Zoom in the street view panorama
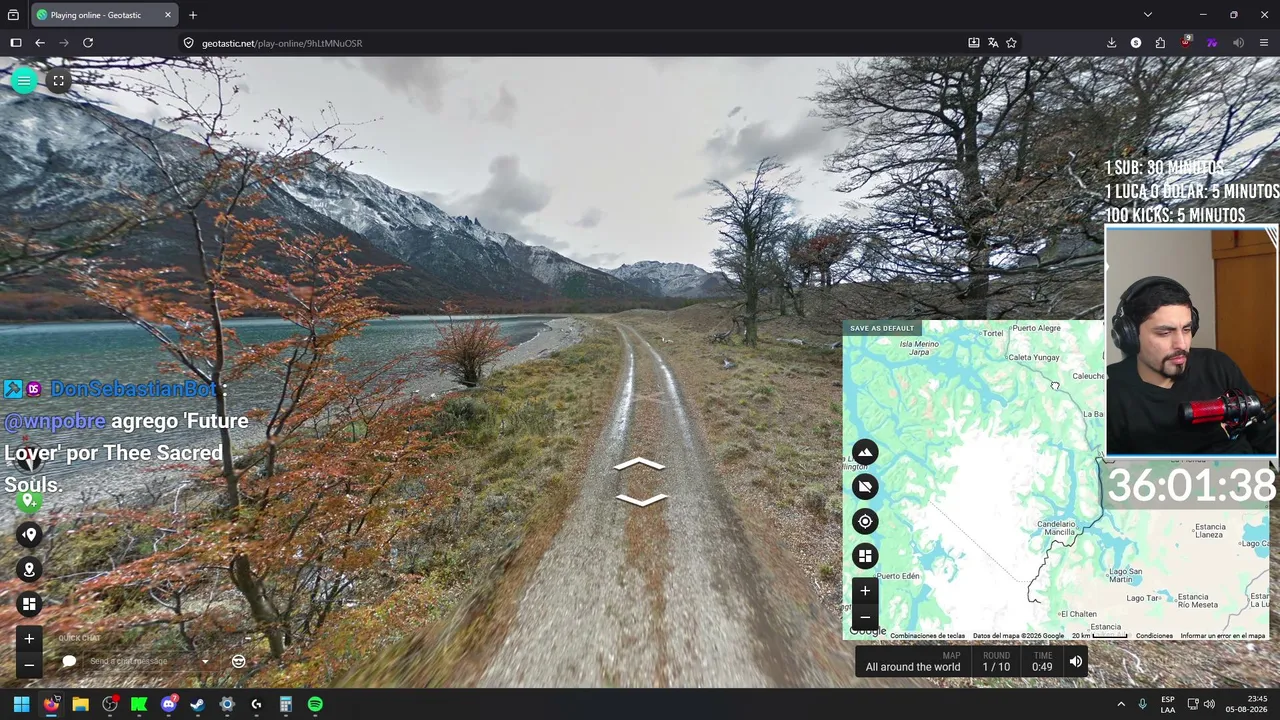This screenshot has width=1280, height=720. tap(29, 639)
